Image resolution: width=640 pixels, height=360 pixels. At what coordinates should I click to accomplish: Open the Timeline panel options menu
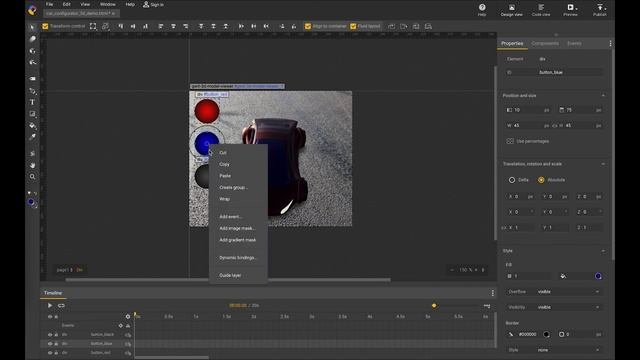pos(493,293)
